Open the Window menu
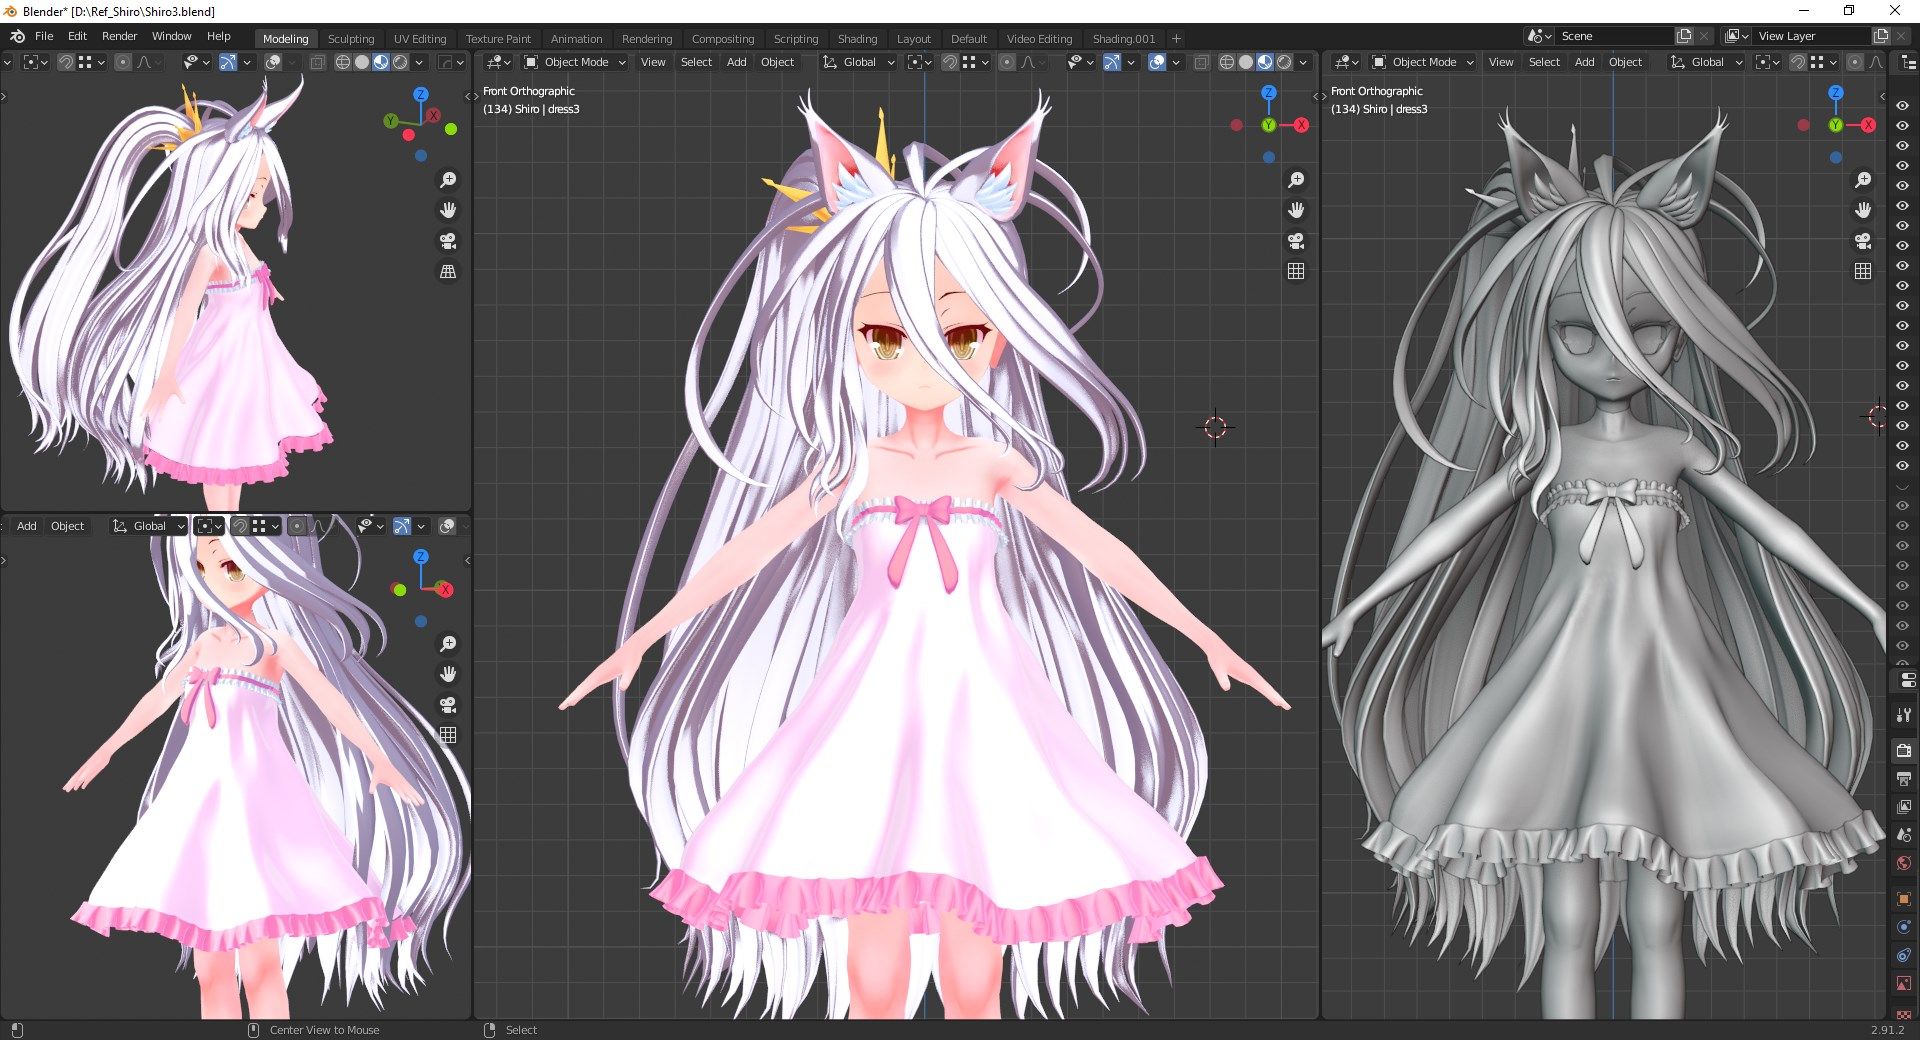Viewport: 1920px width, 1040px height. click(171, 36)
